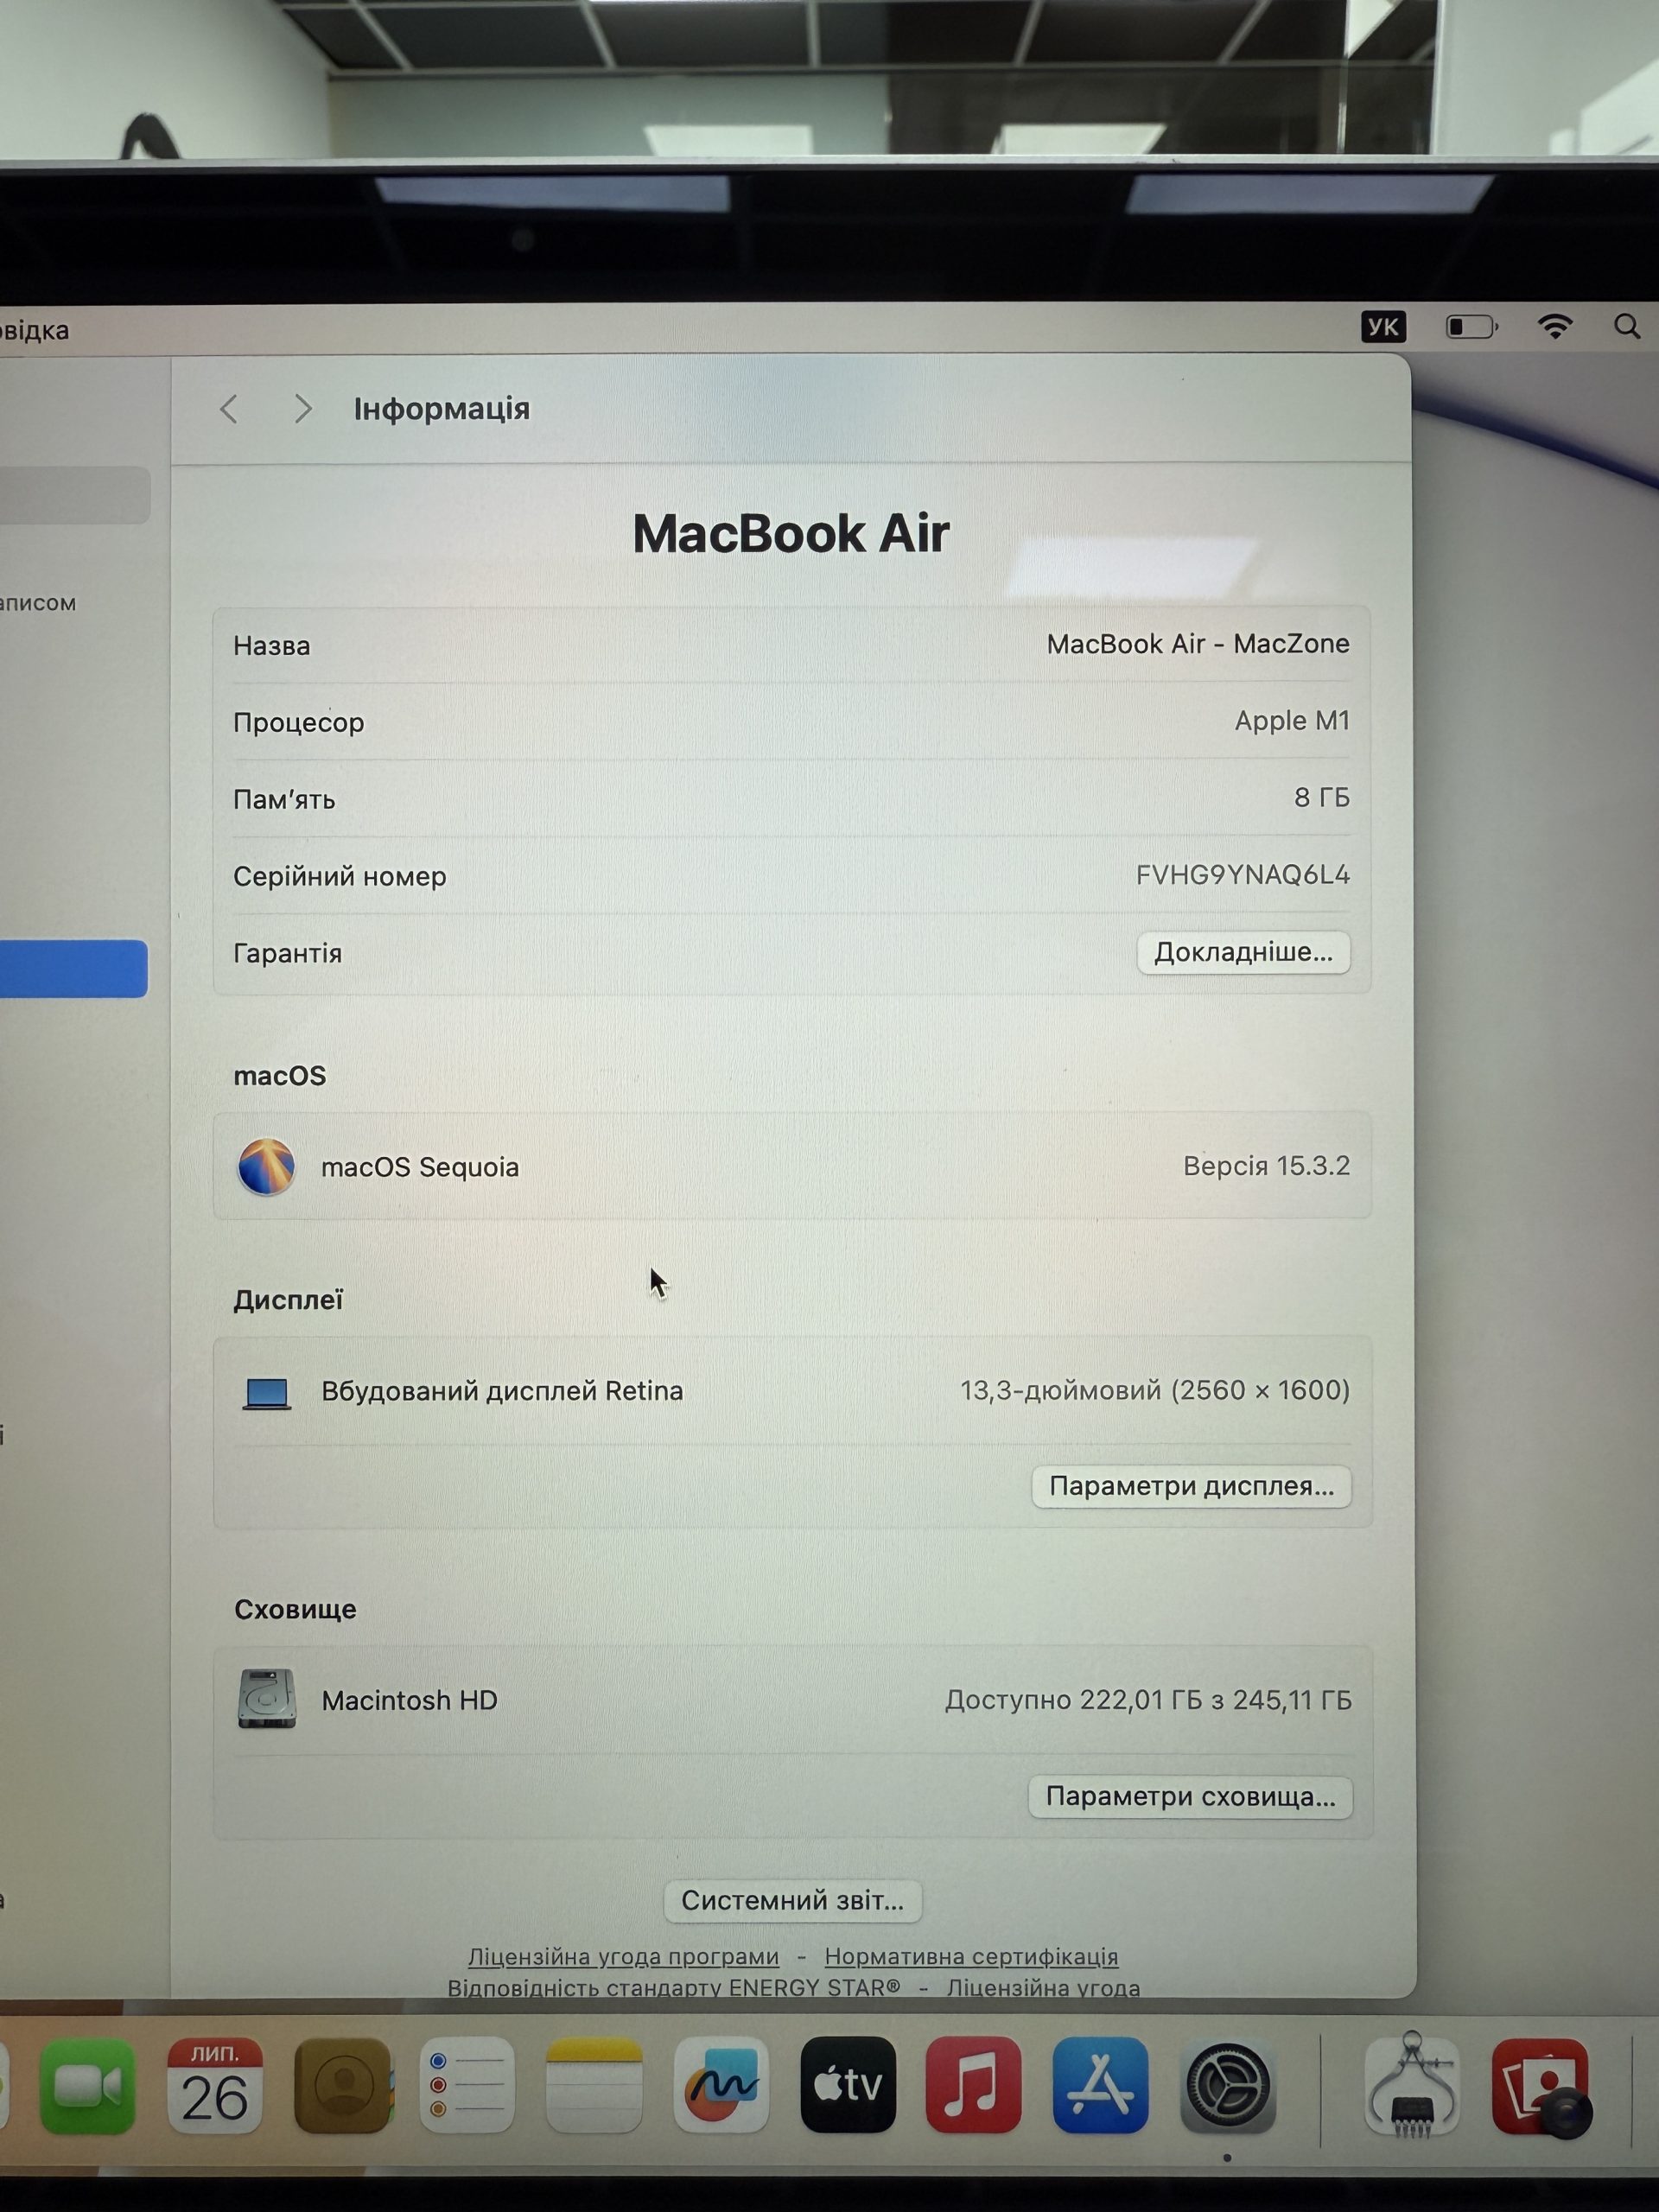Click the 8 ГБ memory value
Screen dimensions: 1659x2212
pyautogui.click(x=1322, y=797)
